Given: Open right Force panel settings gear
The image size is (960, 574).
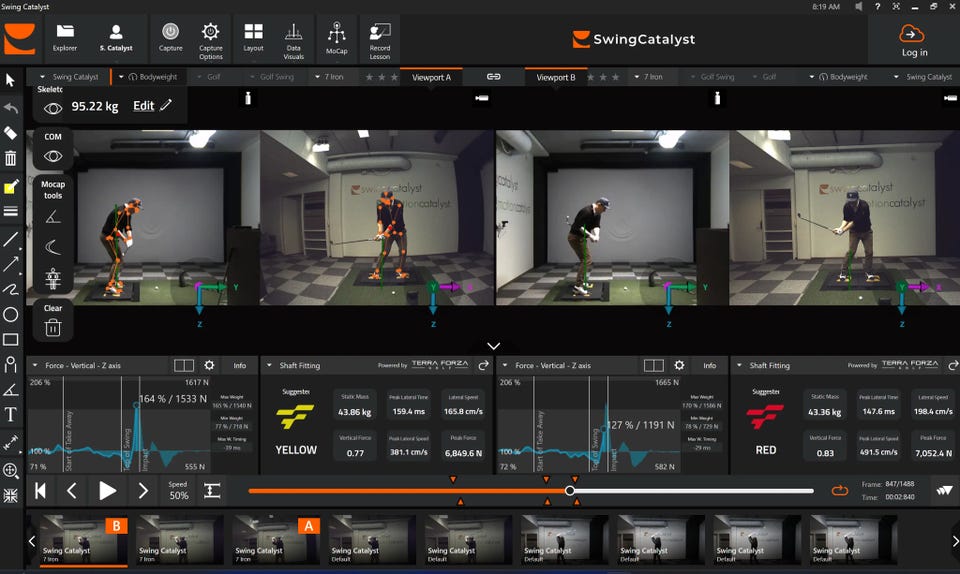Looking at the screenshot, I should pos(679,365).
